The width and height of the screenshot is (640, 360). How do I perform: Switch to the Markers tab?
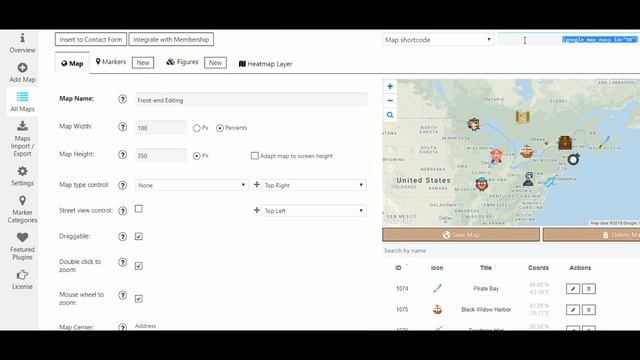[111, 62]
